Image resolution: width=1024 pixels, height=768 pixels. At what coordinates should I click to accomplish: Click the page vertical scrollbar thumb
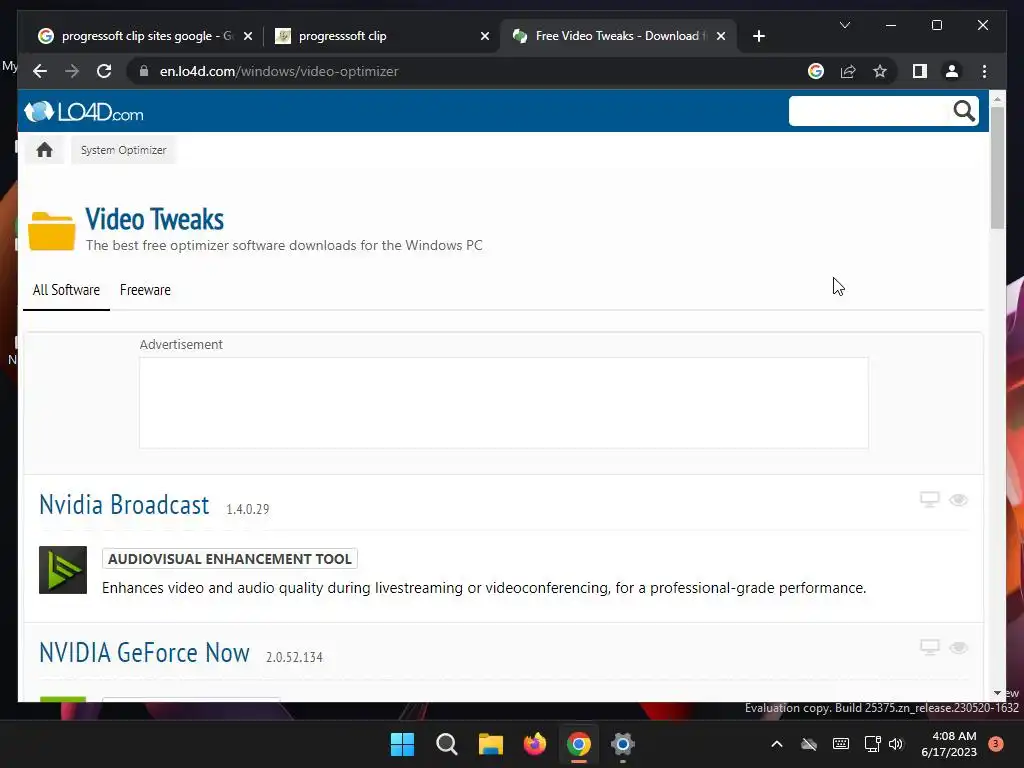[x=997, y=167]
